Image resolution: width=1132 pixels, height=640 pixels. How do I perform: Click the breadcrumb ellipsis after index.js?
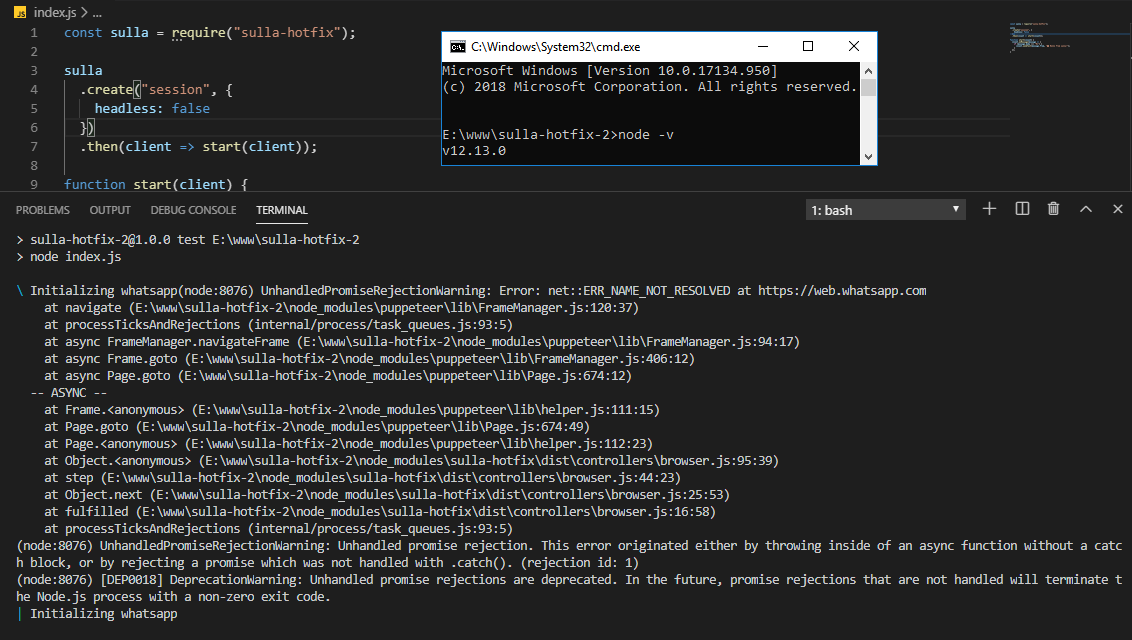(97, 12)
